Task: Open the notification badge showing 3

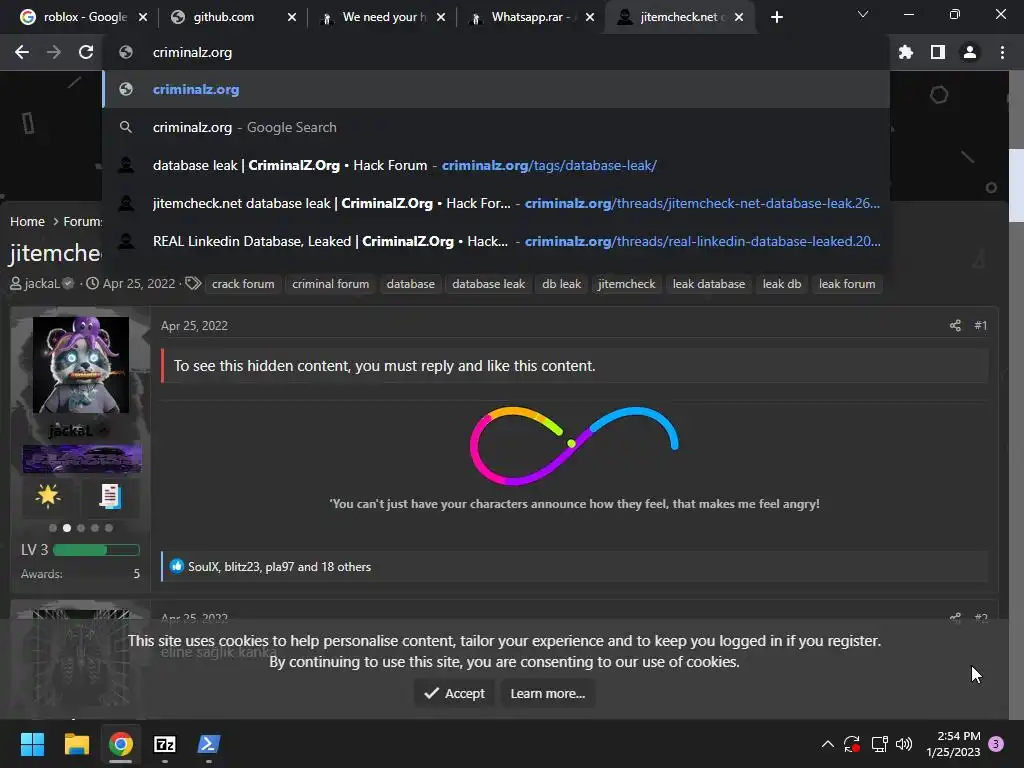Action: click(x=996, y=744)
